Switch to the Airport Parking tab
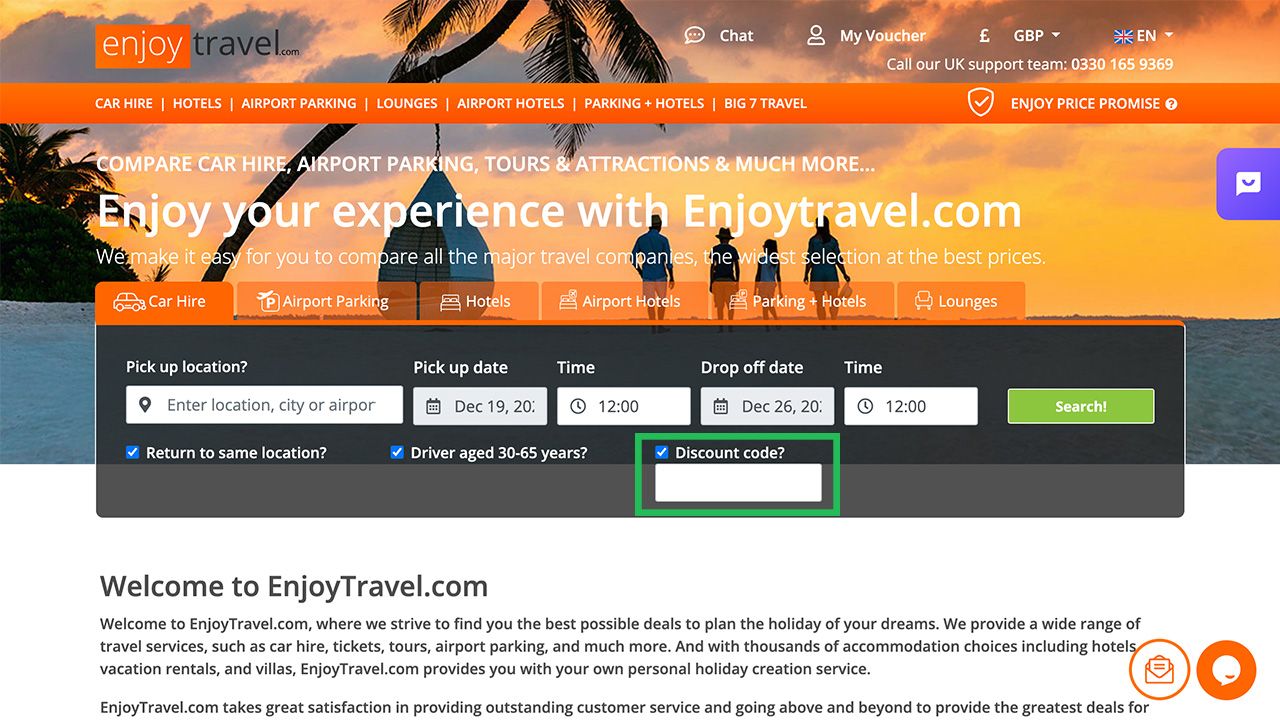The image size is (1280, 720). point(323,301)
